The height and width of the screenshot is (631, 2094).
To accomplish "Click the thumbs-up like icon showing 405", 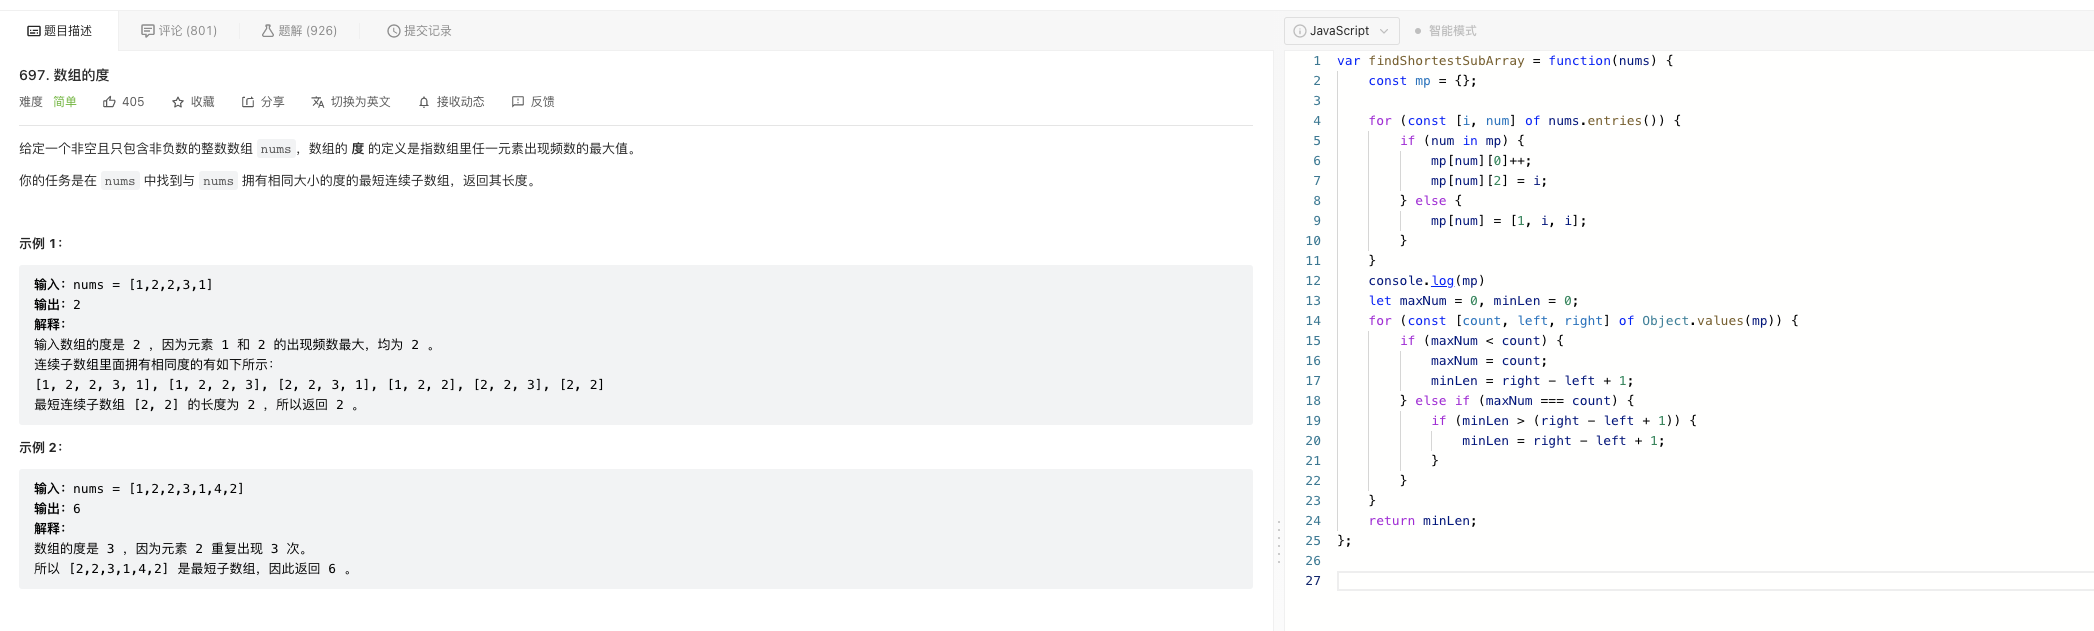I will 109,102.
